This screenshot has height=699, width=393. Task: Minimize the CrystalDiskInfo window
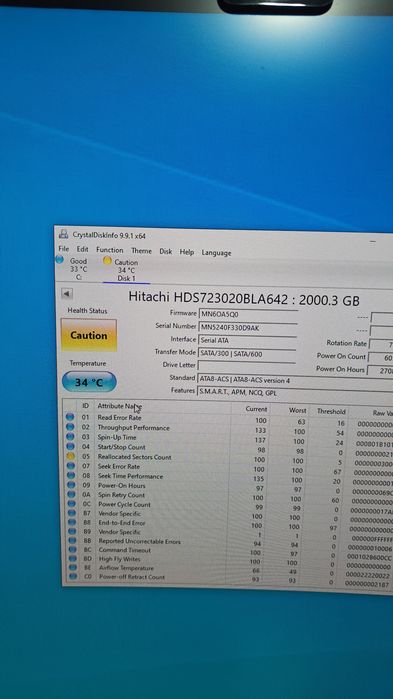373,242
